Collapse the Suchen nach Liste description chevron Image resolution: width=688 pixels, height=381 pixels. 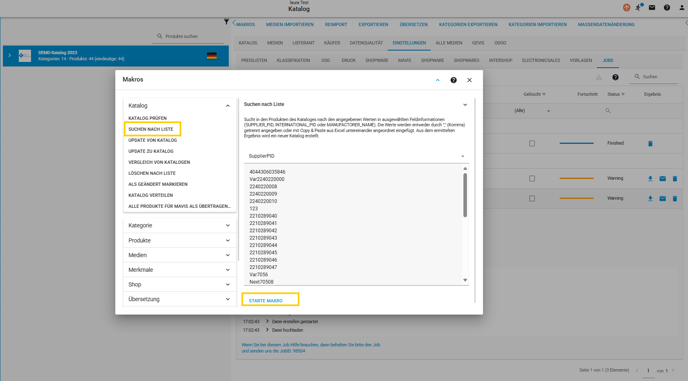click(465, 105)
